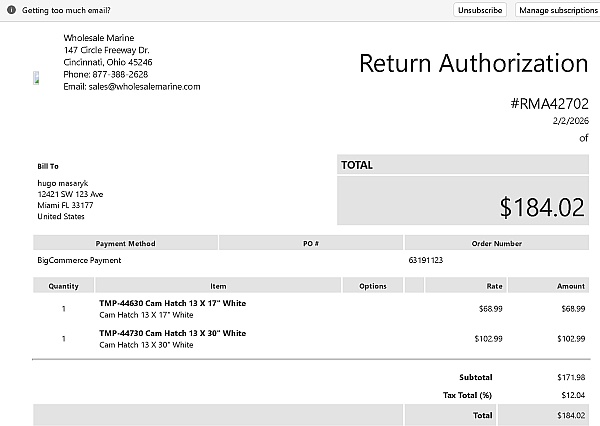Click the large $184.02 total amount
Viewport: 600px width, 426px height.
click(541, 207)
